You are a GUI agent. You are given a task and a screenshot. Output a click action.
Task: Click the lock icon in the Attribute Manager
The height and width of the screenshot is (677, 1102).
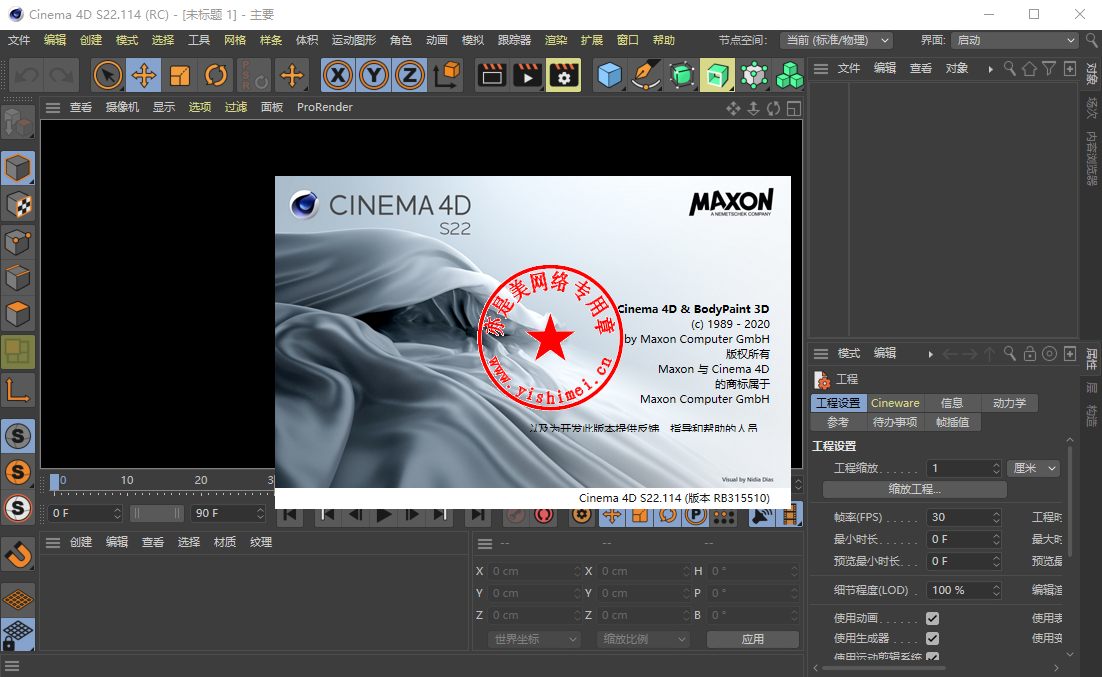pyautogui.click(x=1030, y=354)
